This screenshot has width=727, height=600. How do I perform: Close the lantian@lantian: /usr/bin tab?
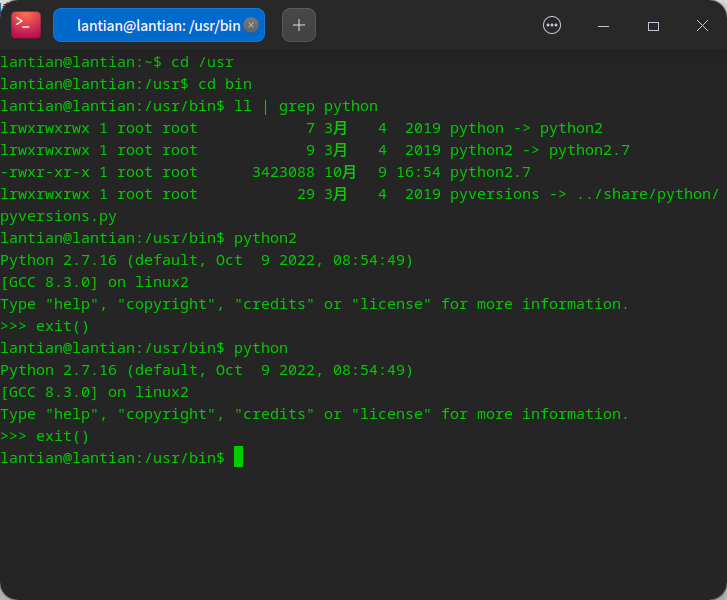(251, 25)
